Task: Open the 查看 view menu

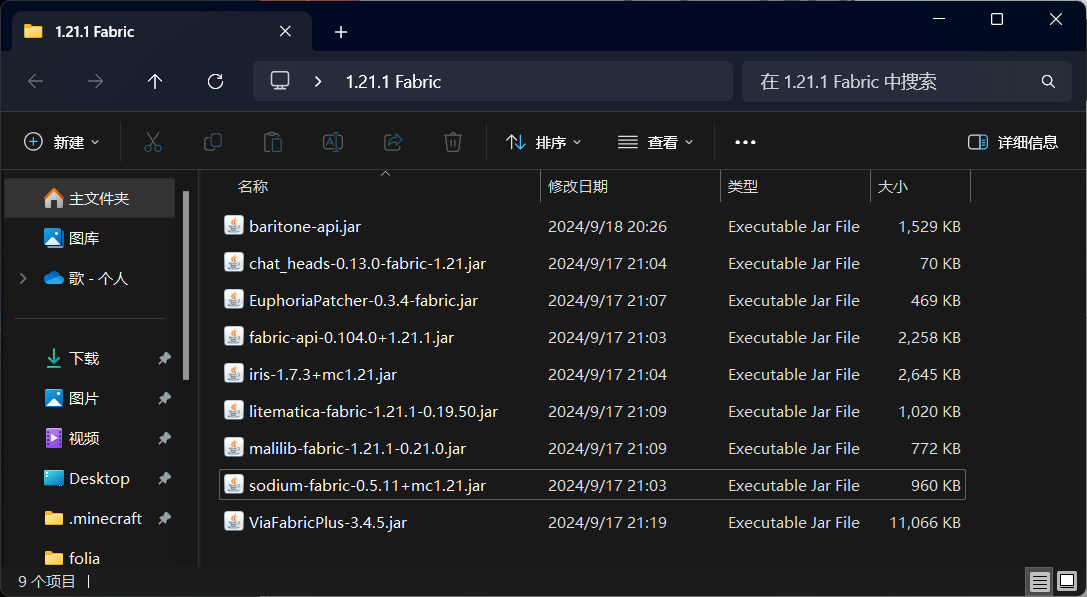Action: pos(656,142)
